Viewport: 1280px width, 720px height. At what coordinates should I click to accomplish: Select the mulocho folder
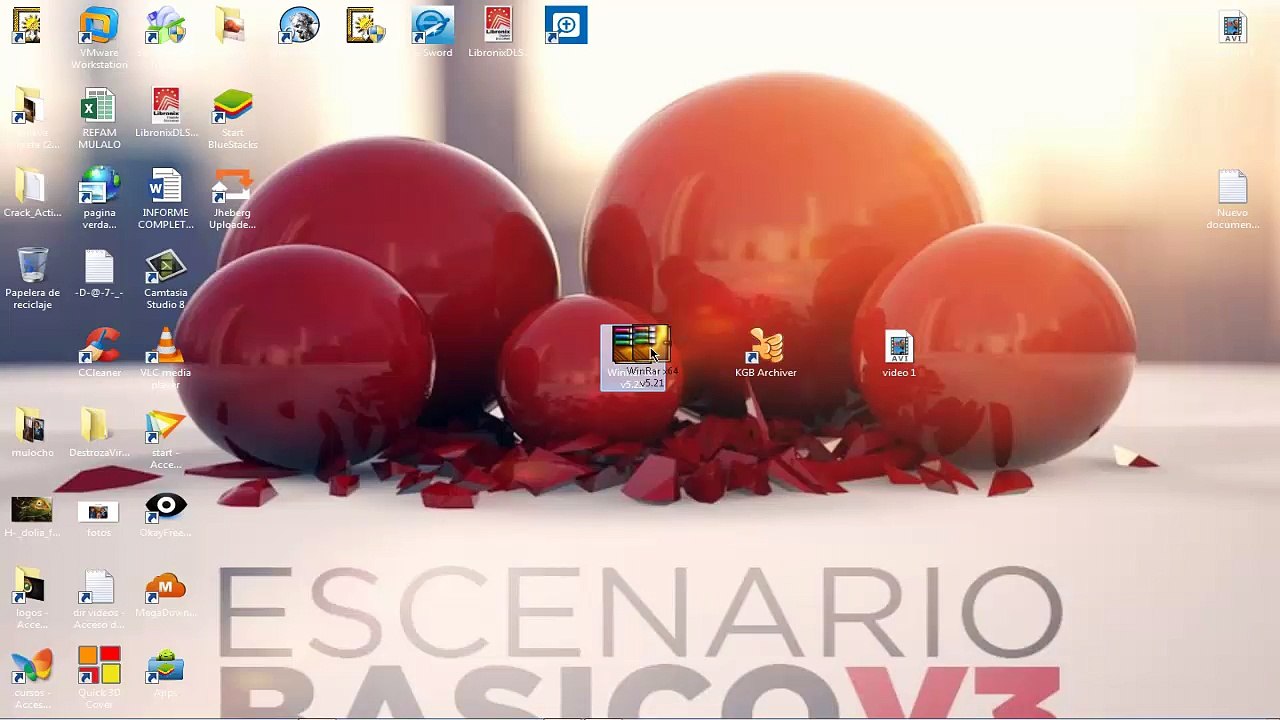(32, 433)
